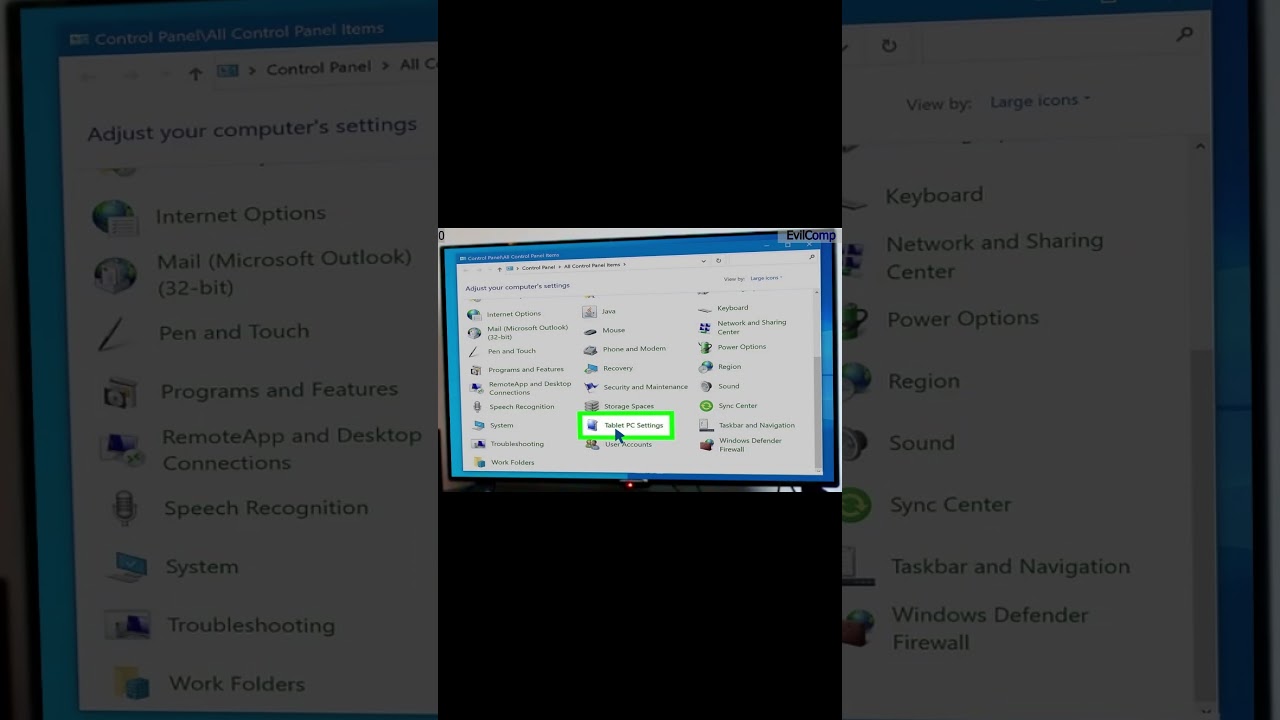Screen dimensions: 1280x720
Task: Open the Region item in center video frame
Action: tap(720, 367)
